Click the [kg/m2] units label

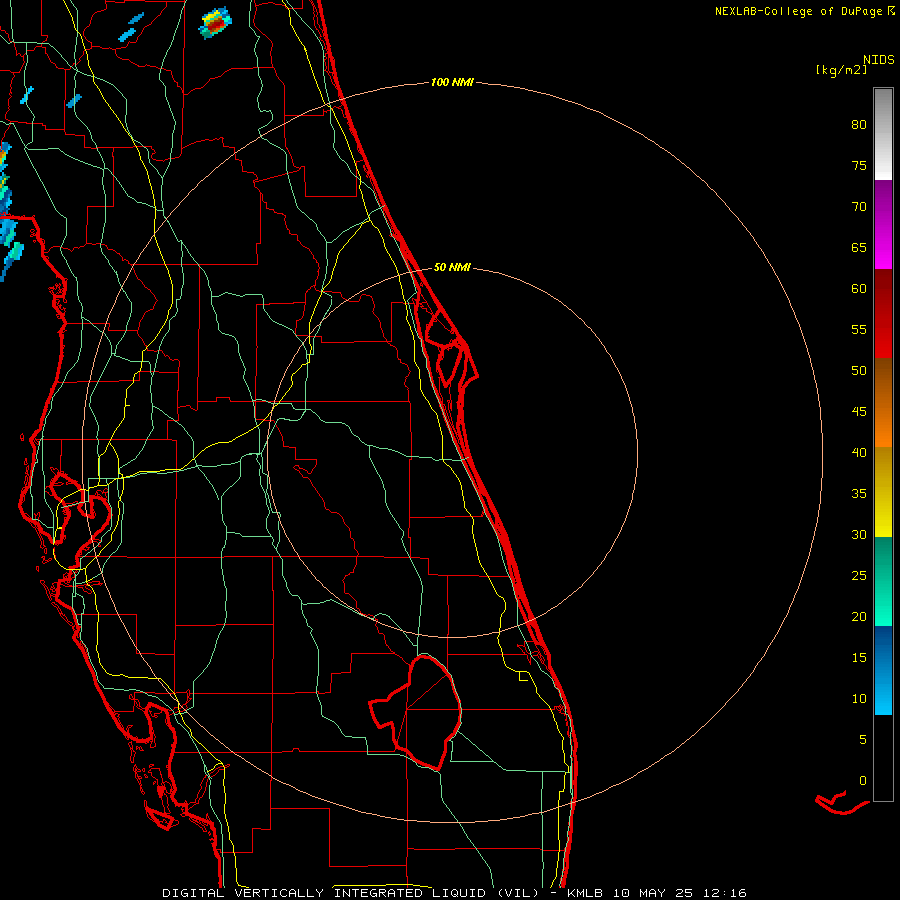tap(841, 70)
